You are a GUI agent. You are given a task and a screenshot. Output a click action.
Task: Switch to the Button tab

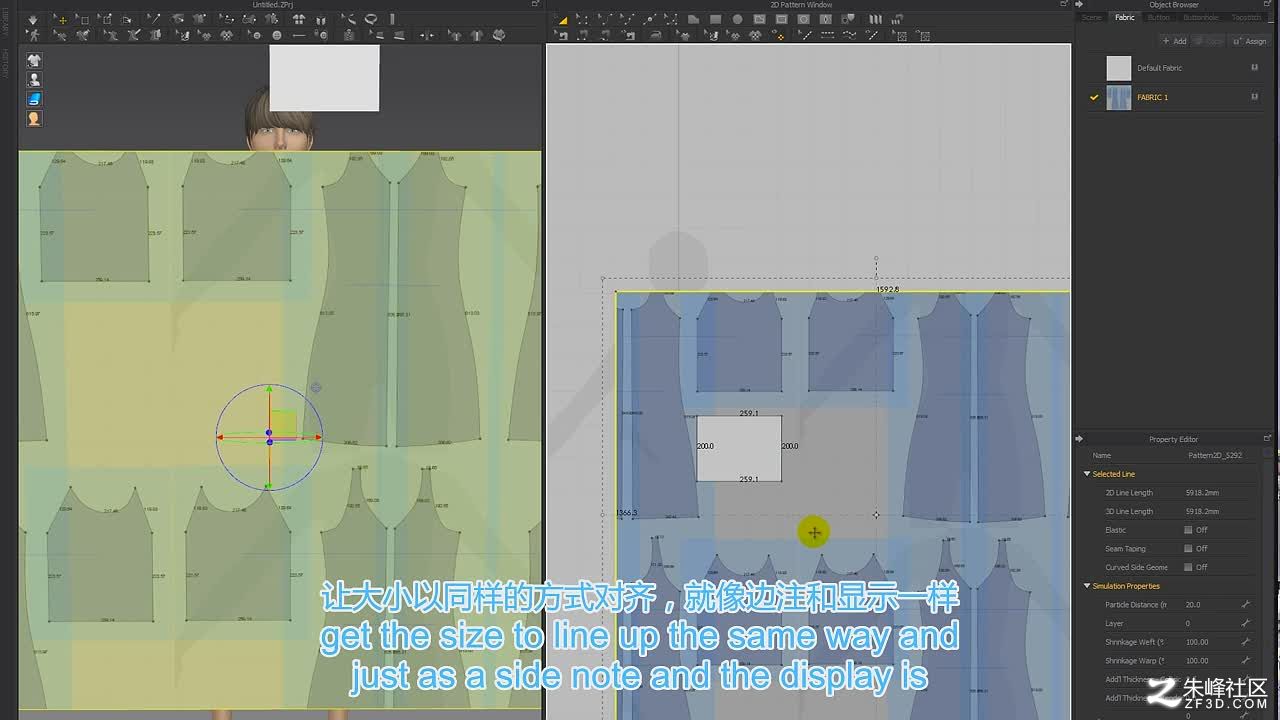[1159, 17]
